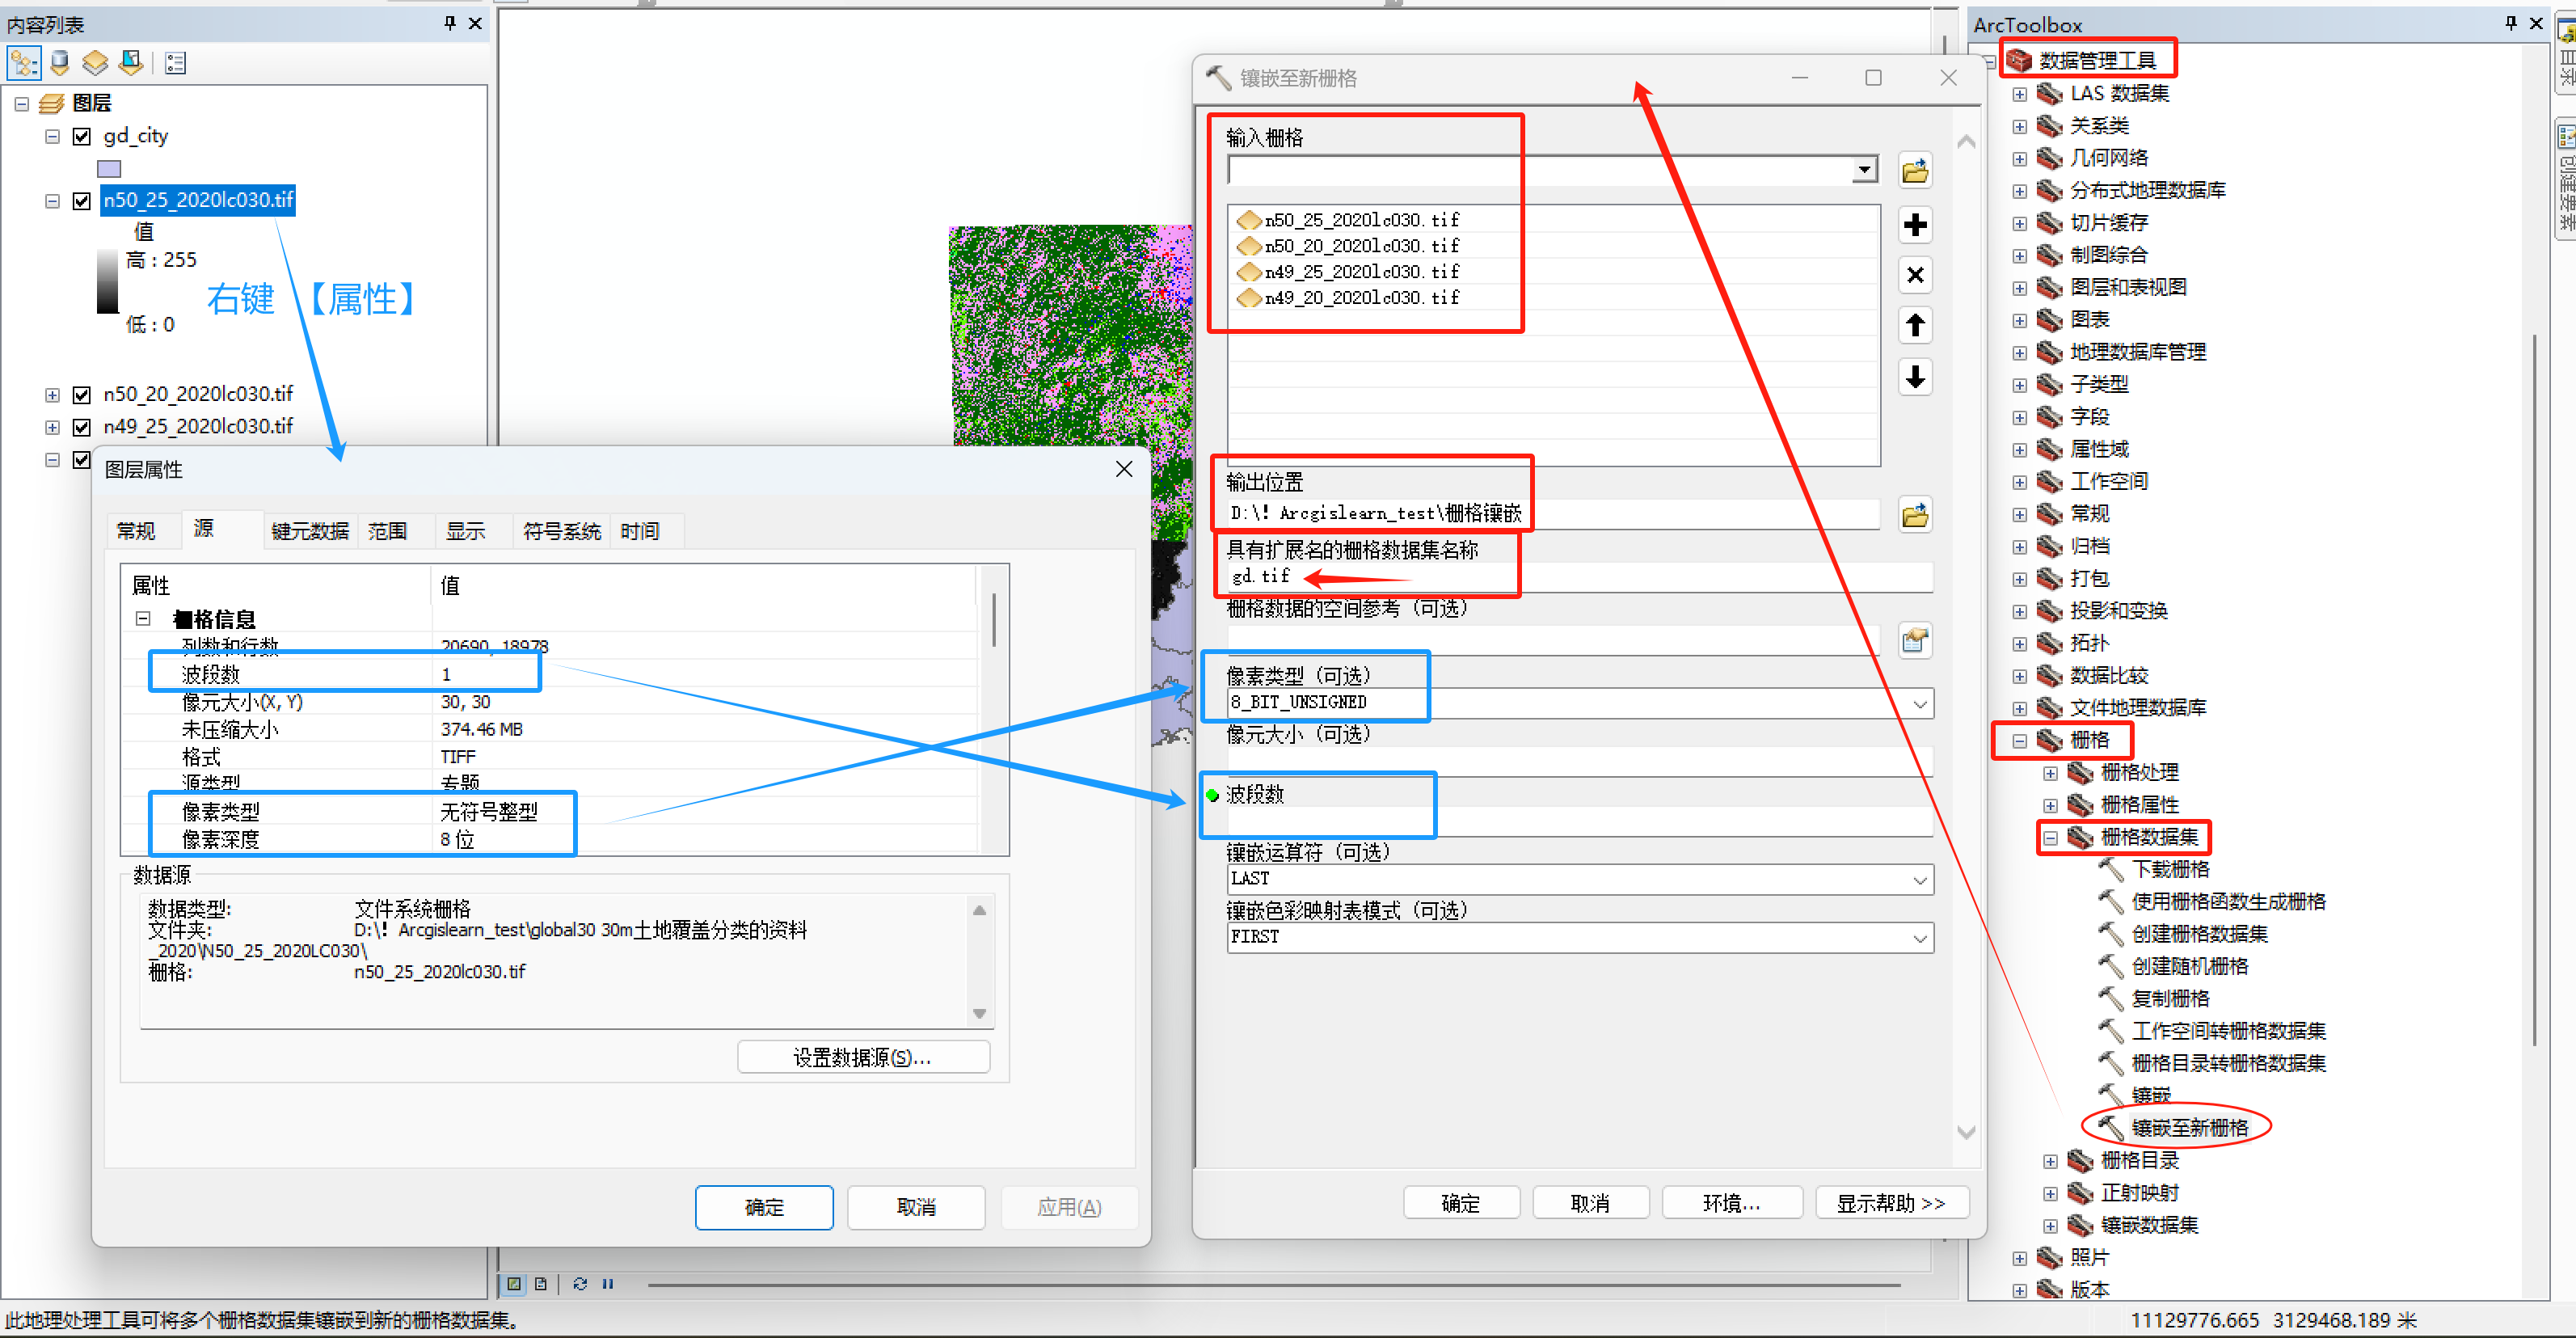Screen dimensions: 2576x1338
Task: Expand the 栅格处理 toolset
Action: [2050, 773]
